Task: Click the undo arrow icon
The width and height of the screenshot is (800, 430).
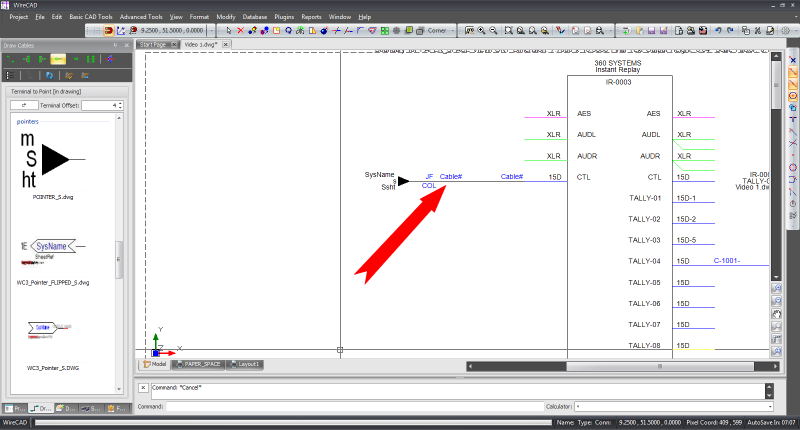Action: point(718,31)
